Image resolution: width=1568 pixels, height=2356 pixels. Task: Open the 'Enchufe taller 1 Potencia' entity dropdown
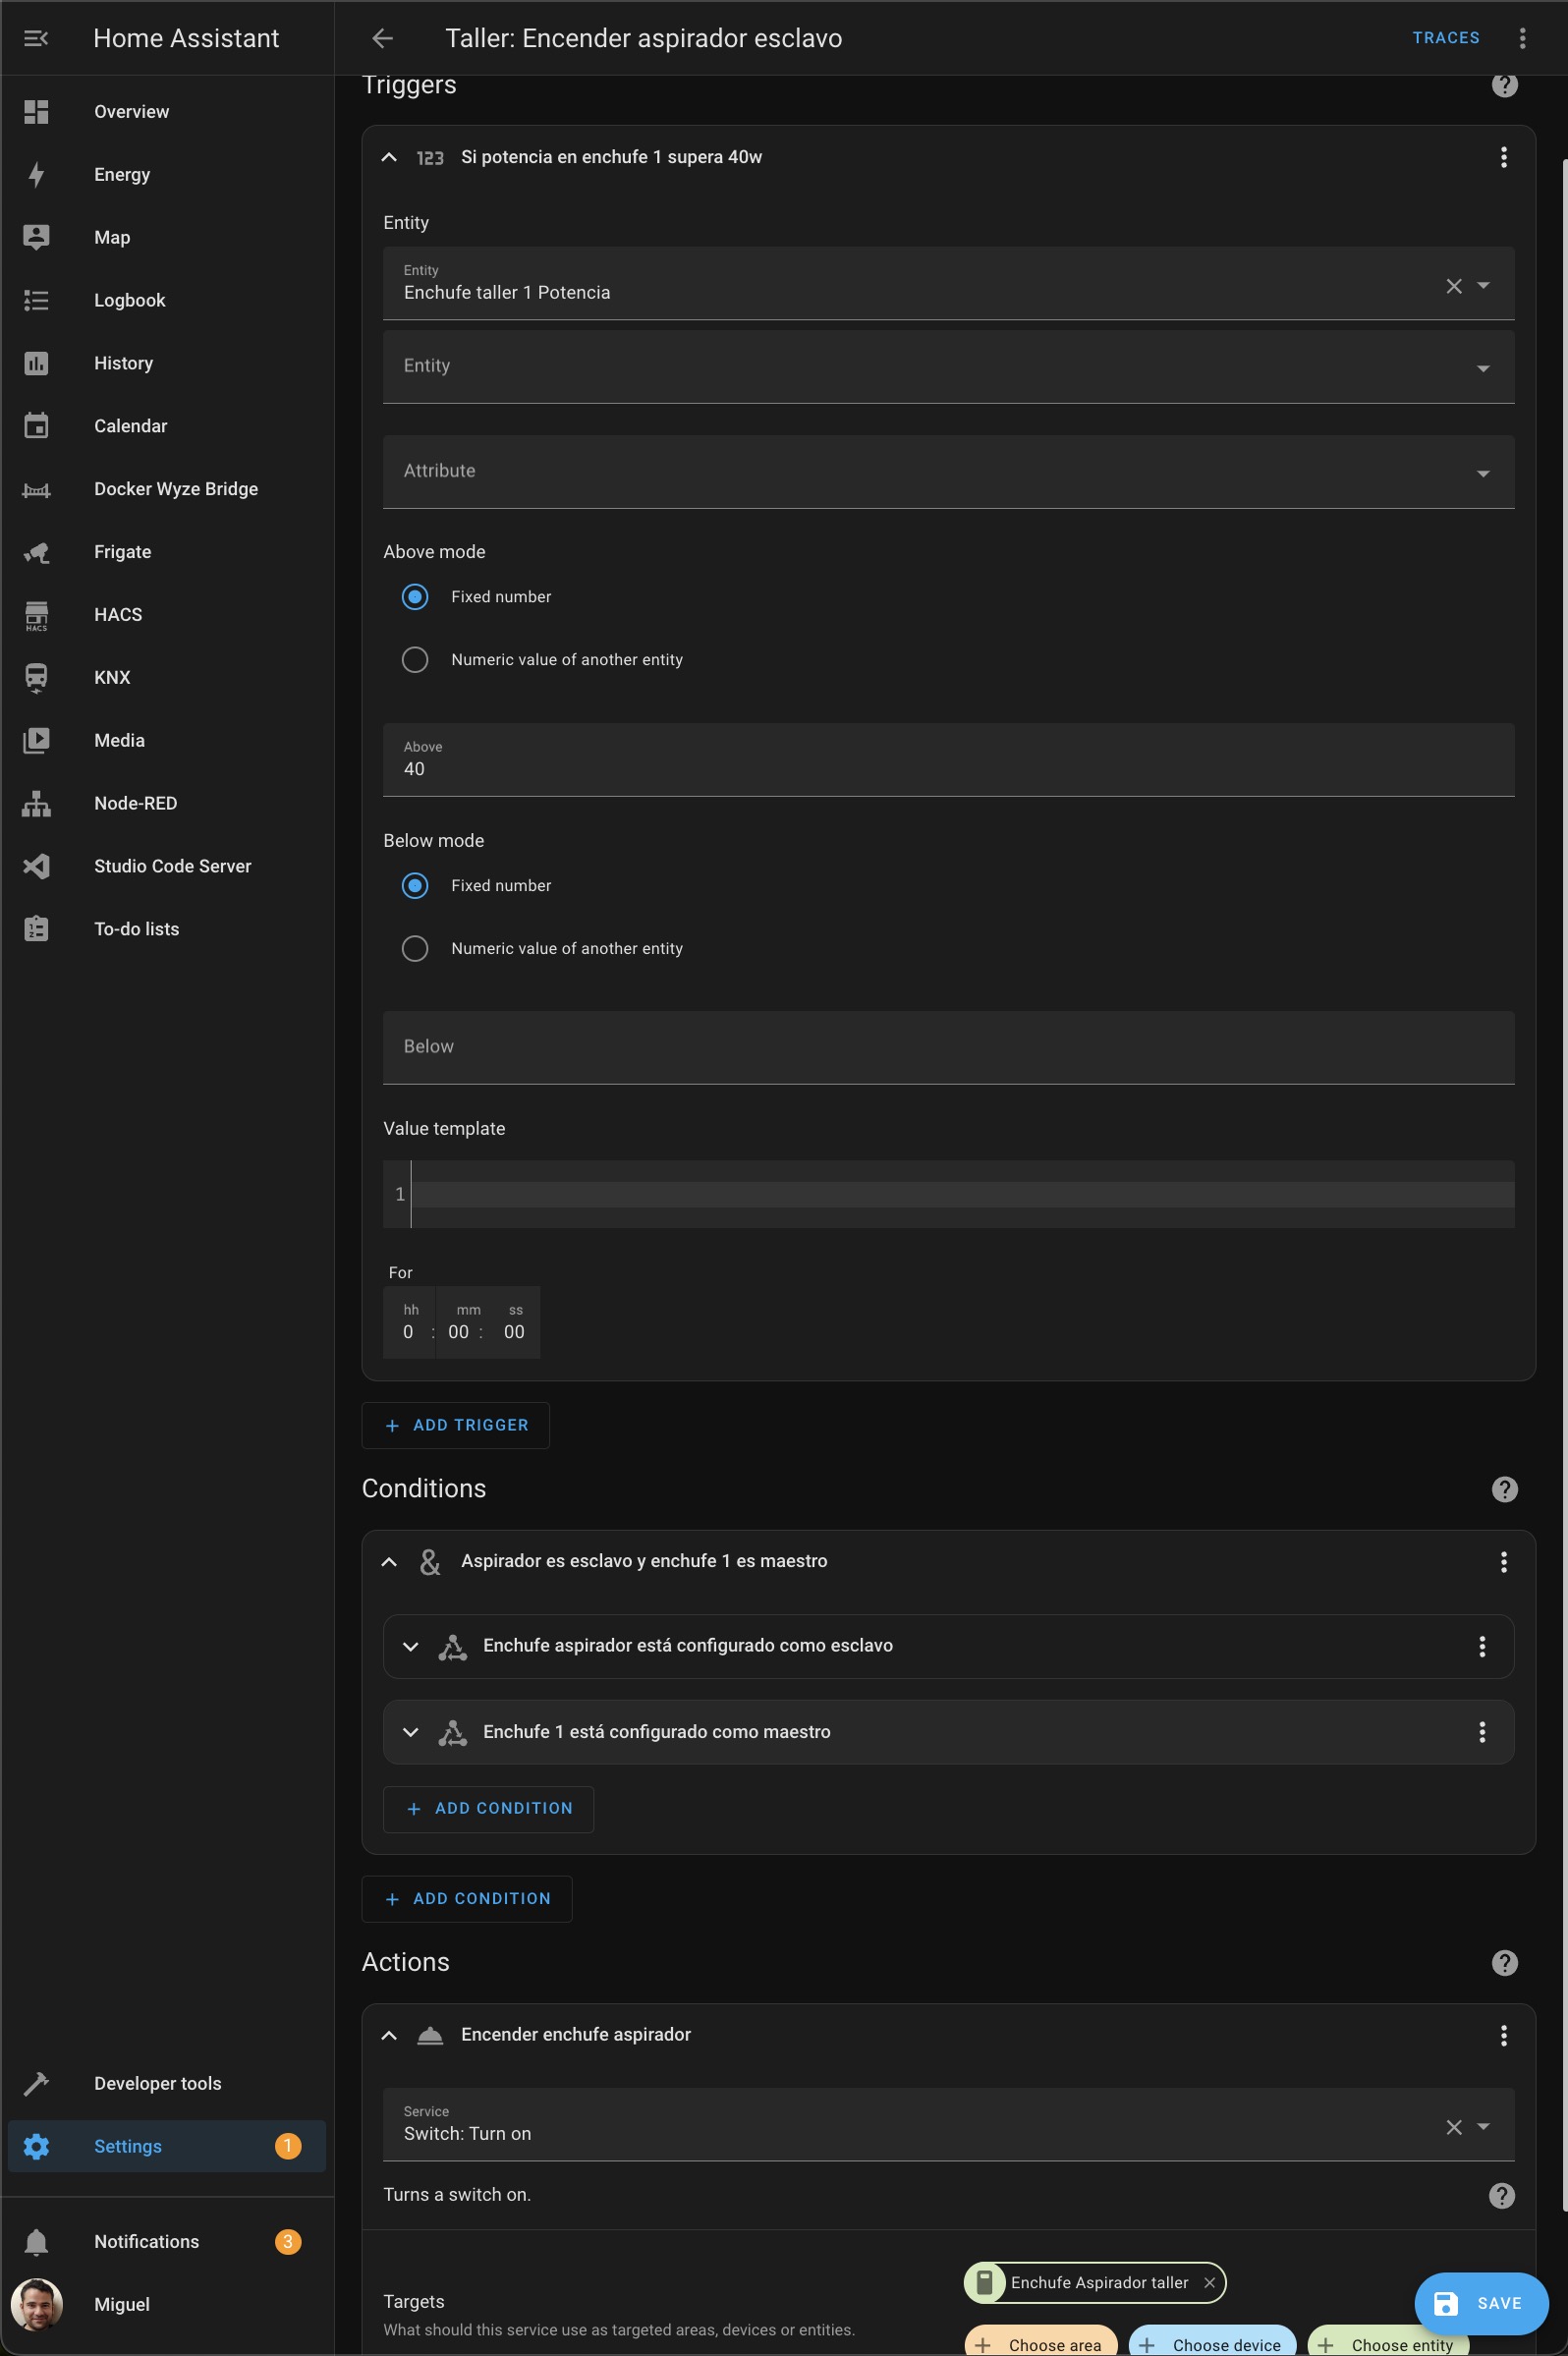[x=1483, y=286]
